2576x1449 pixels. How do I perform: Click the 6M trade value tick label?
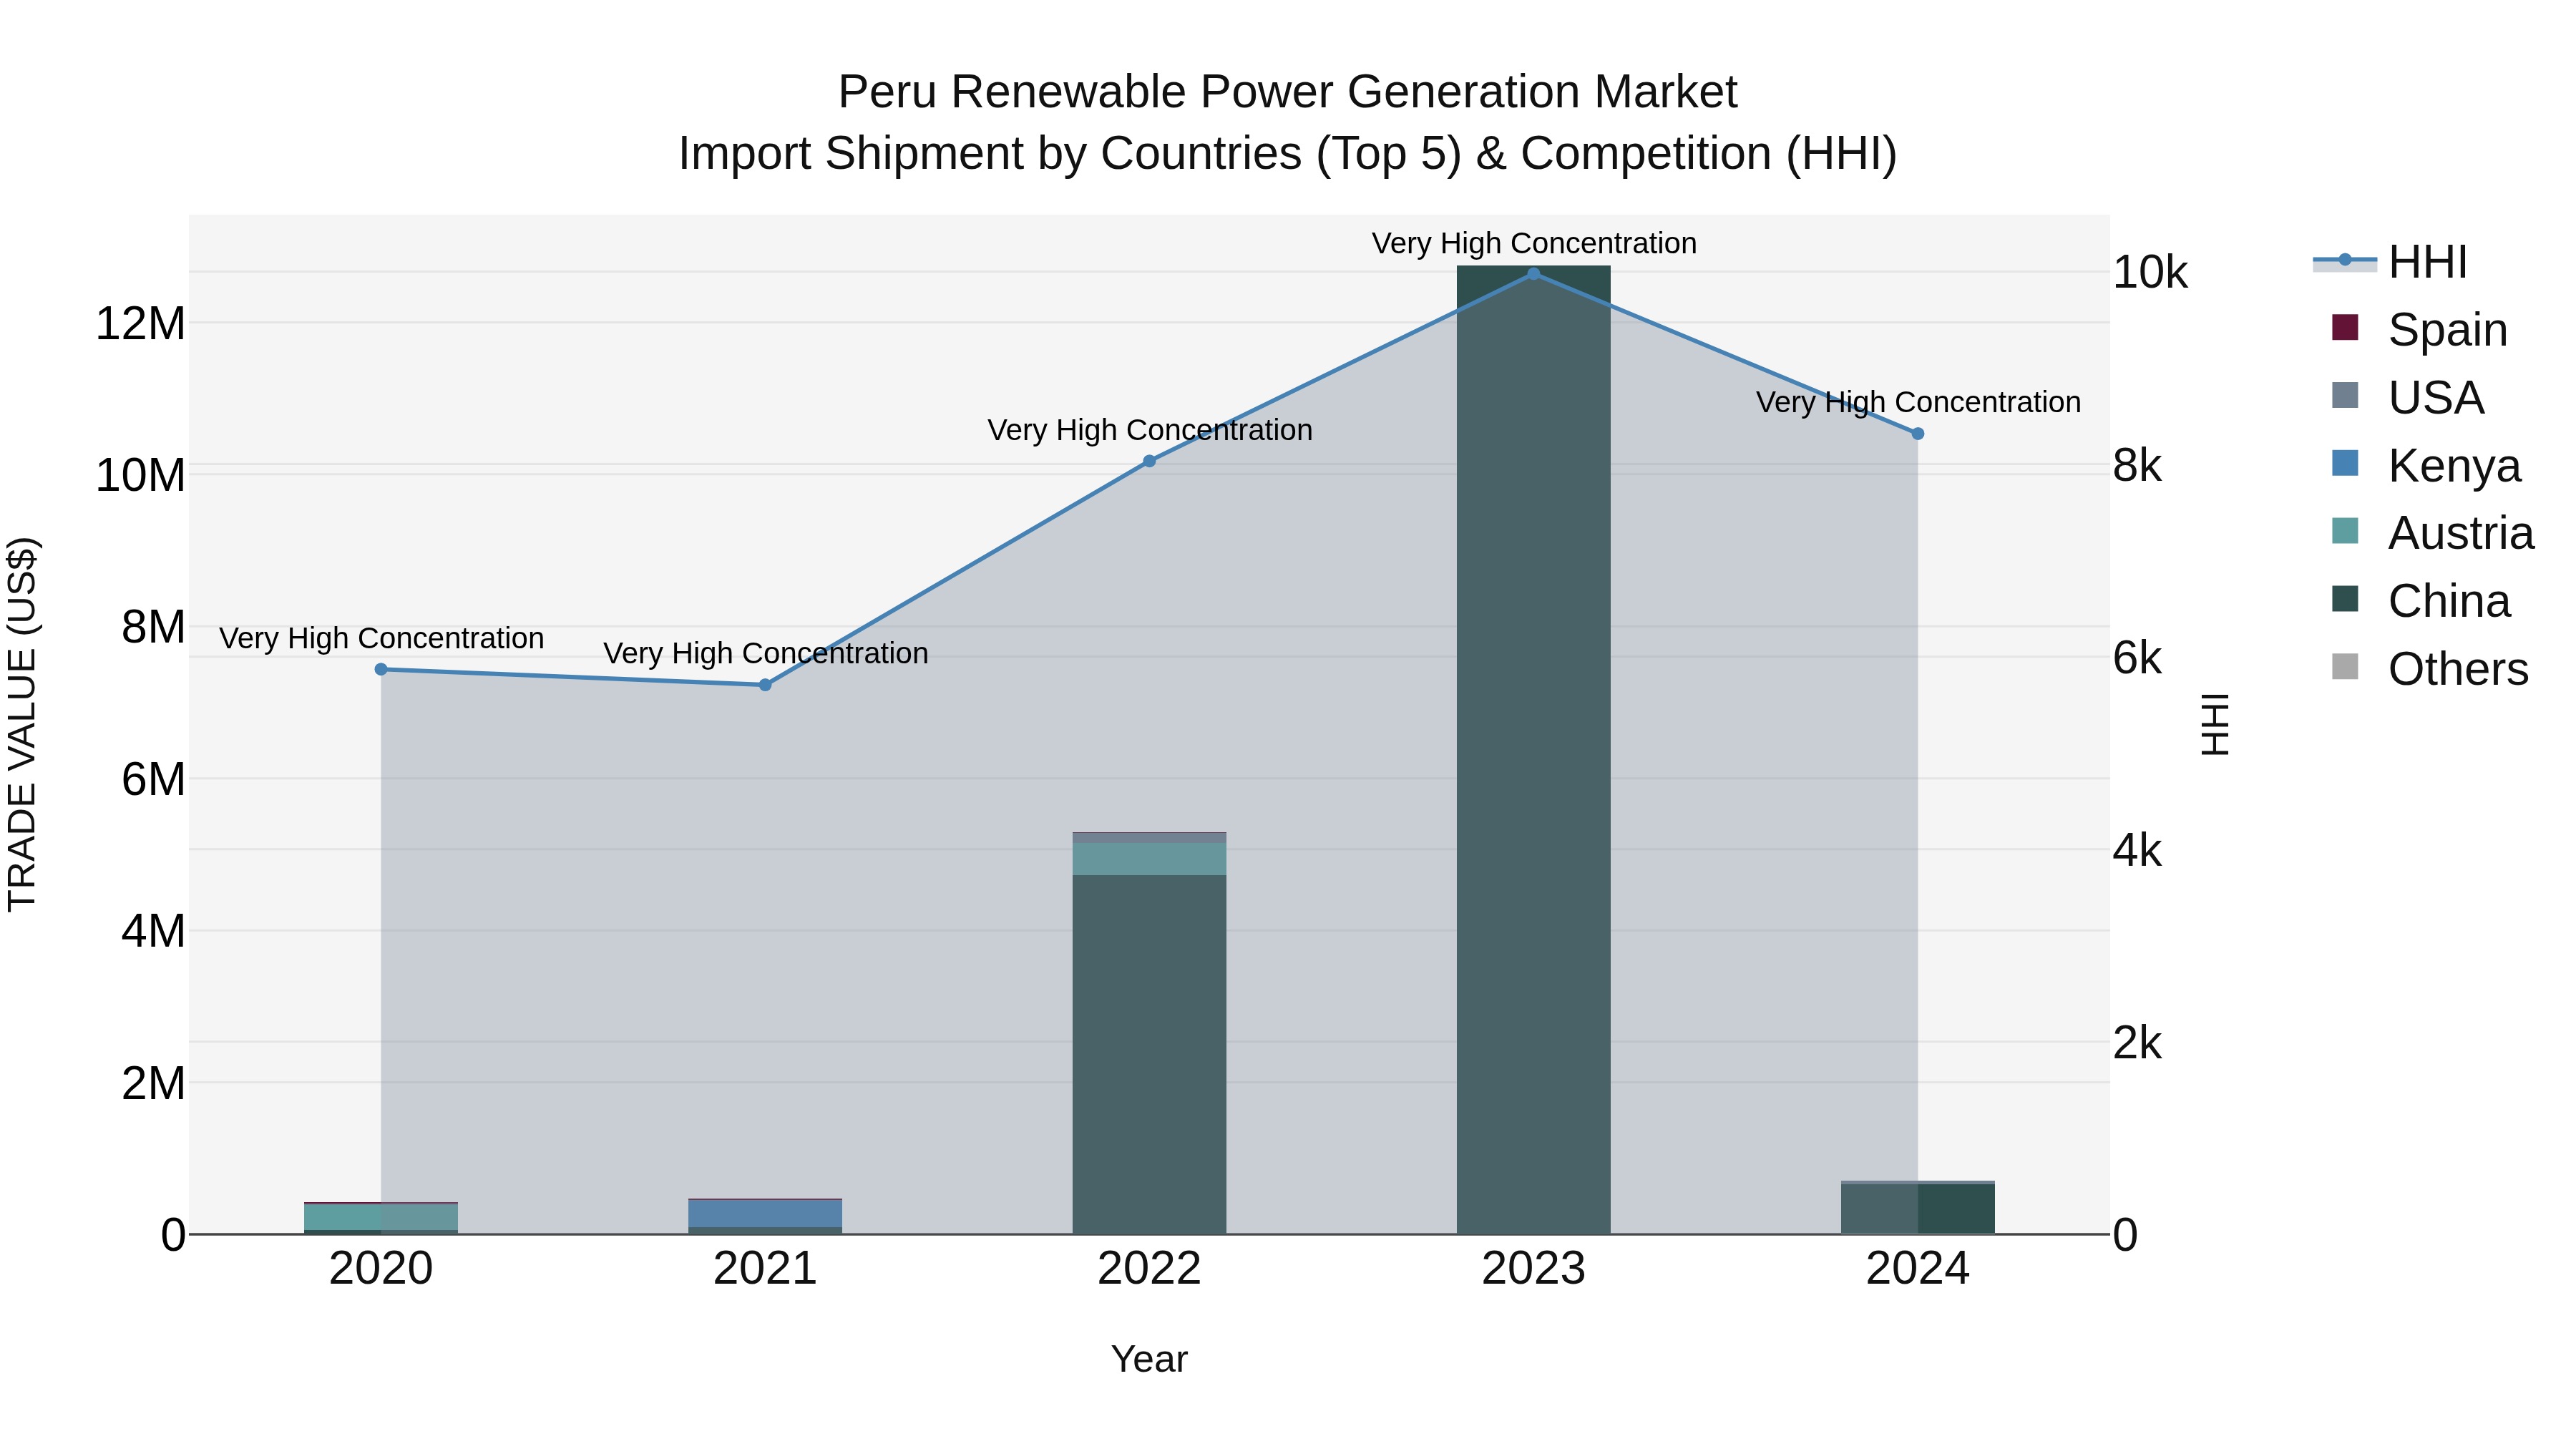pos(153,779)
